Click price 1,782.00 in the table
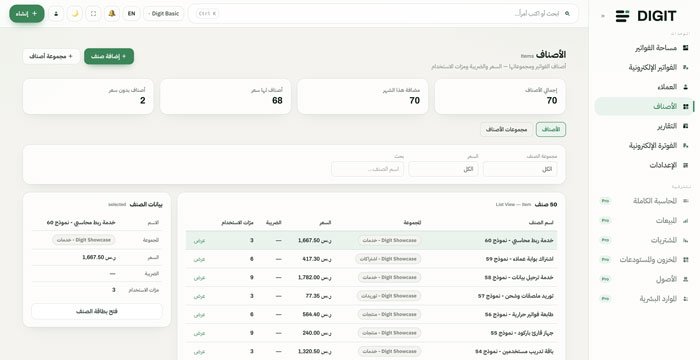This screenshot has height=360, width=700. (x=315, y=277)
